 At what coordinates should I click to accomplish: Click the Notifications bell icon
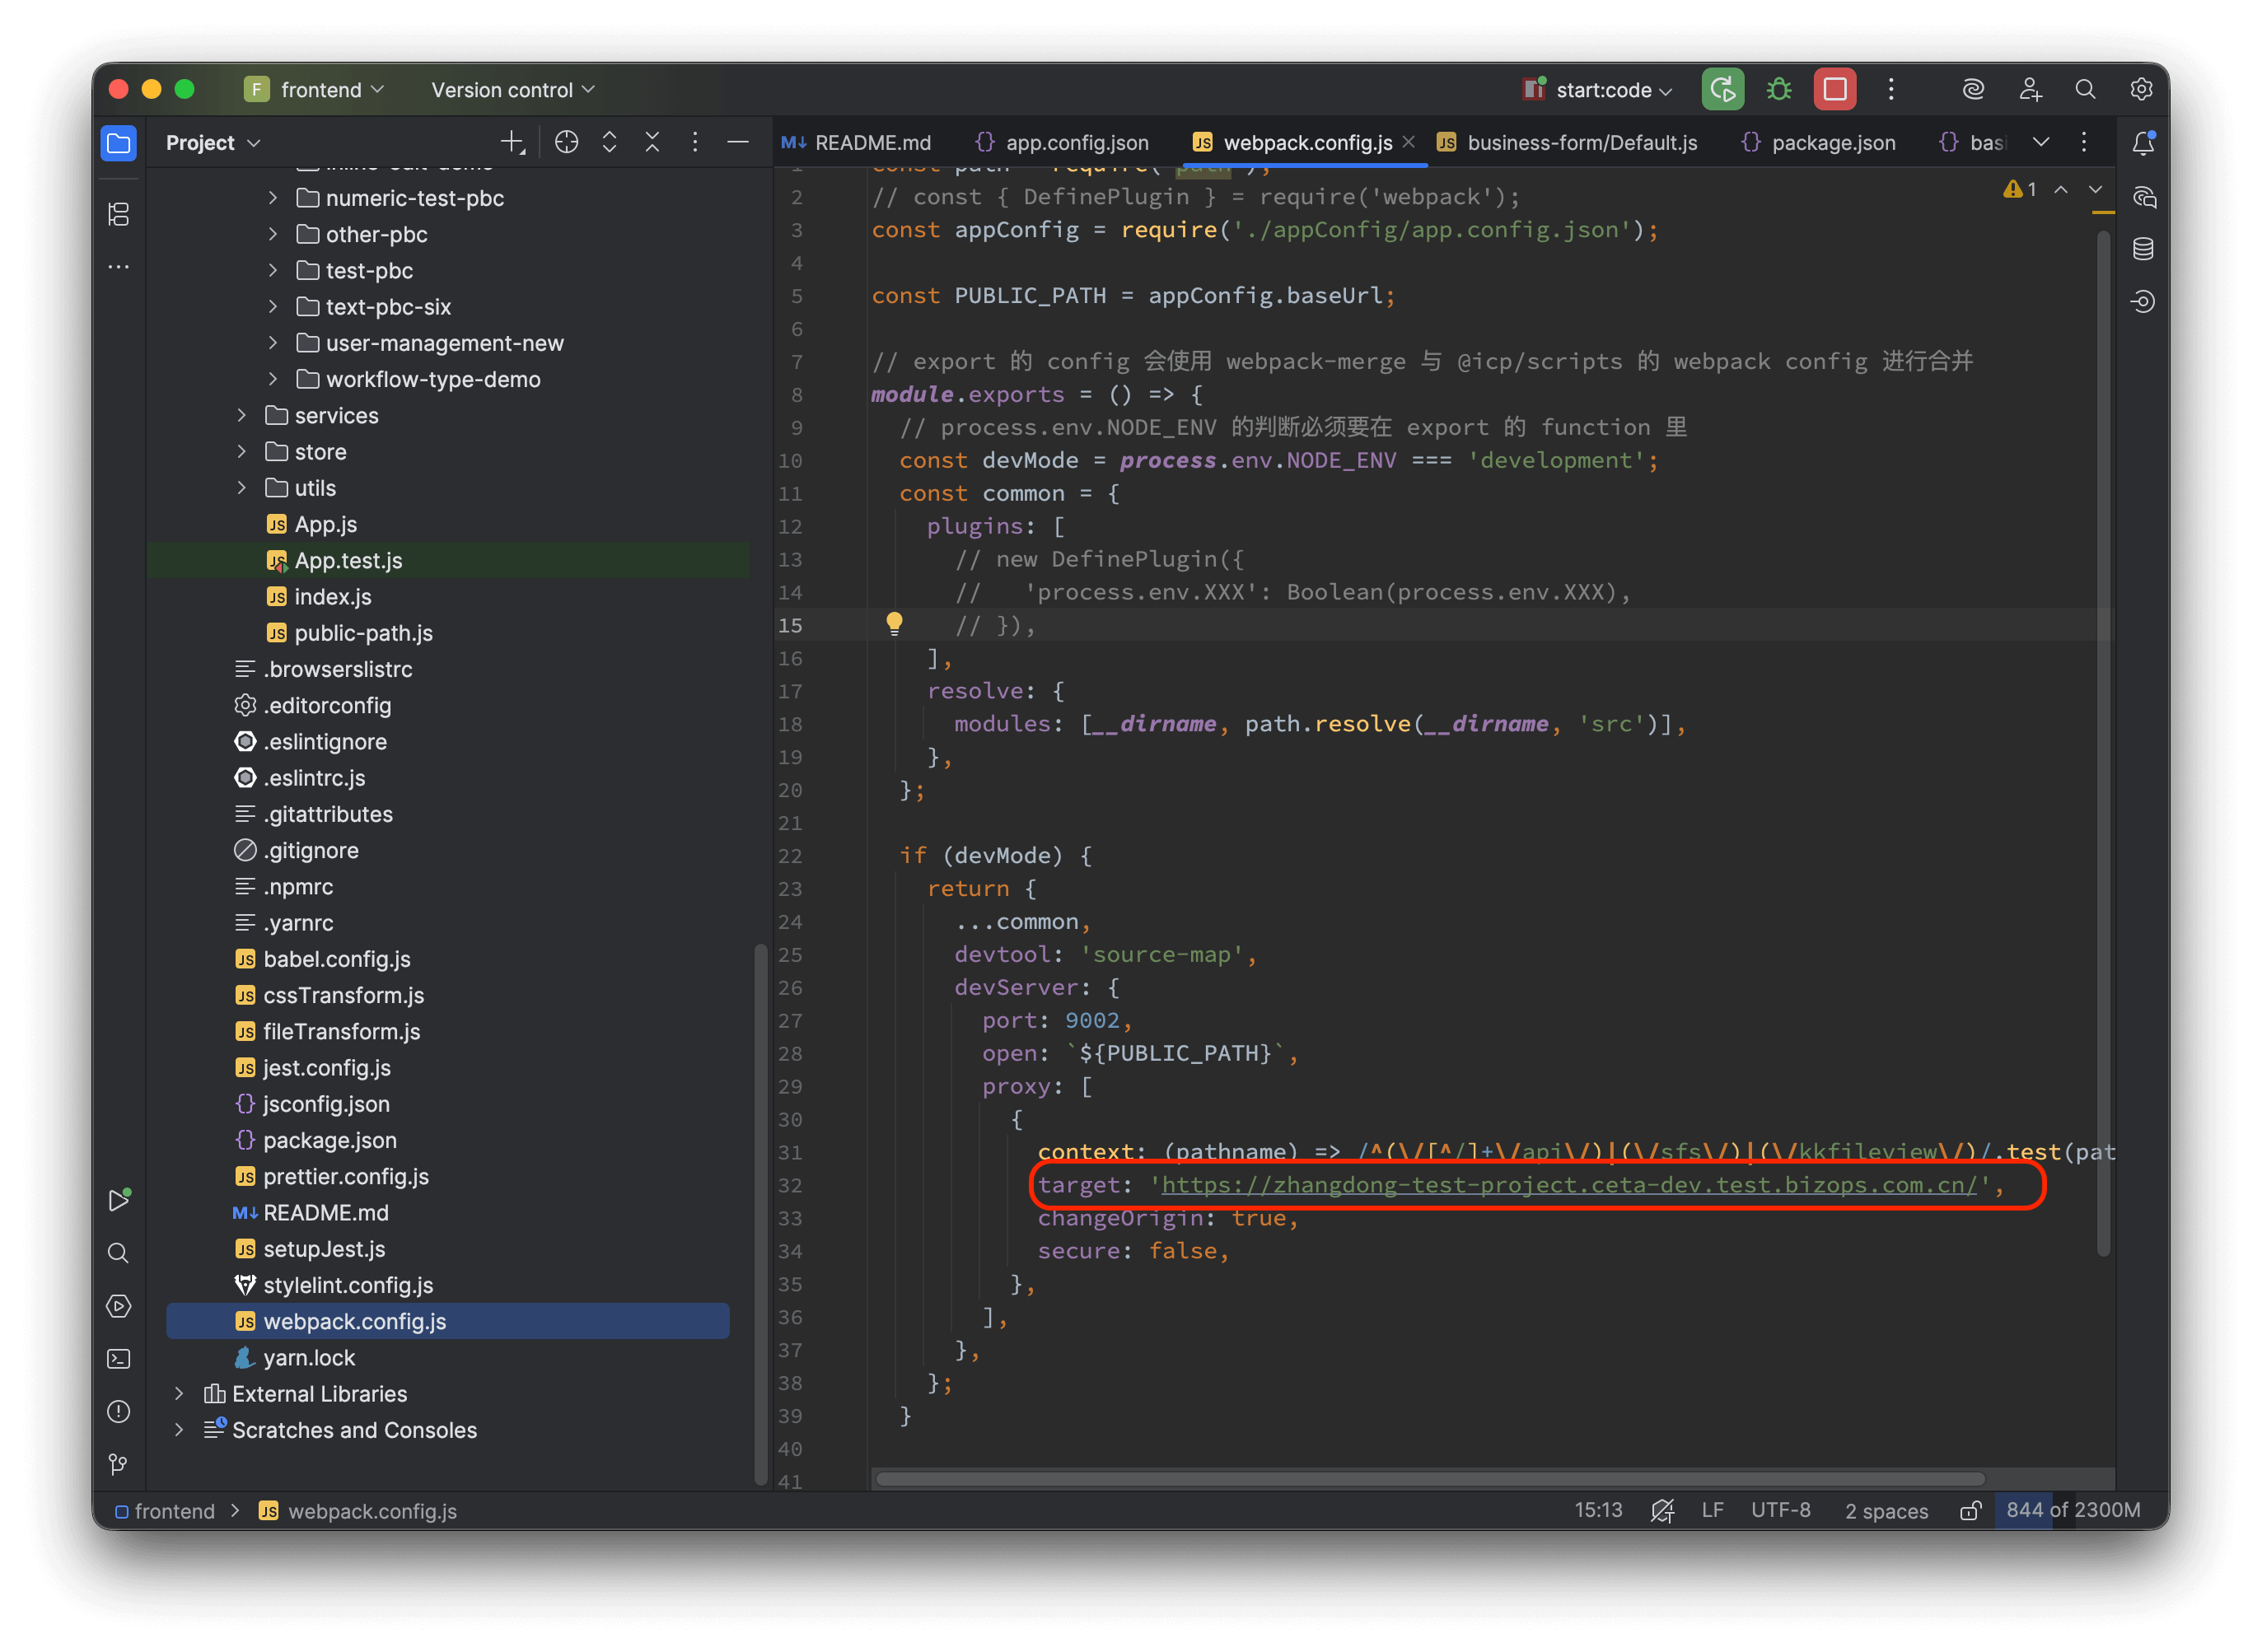pyautogui.click(x=2143, y=143)
